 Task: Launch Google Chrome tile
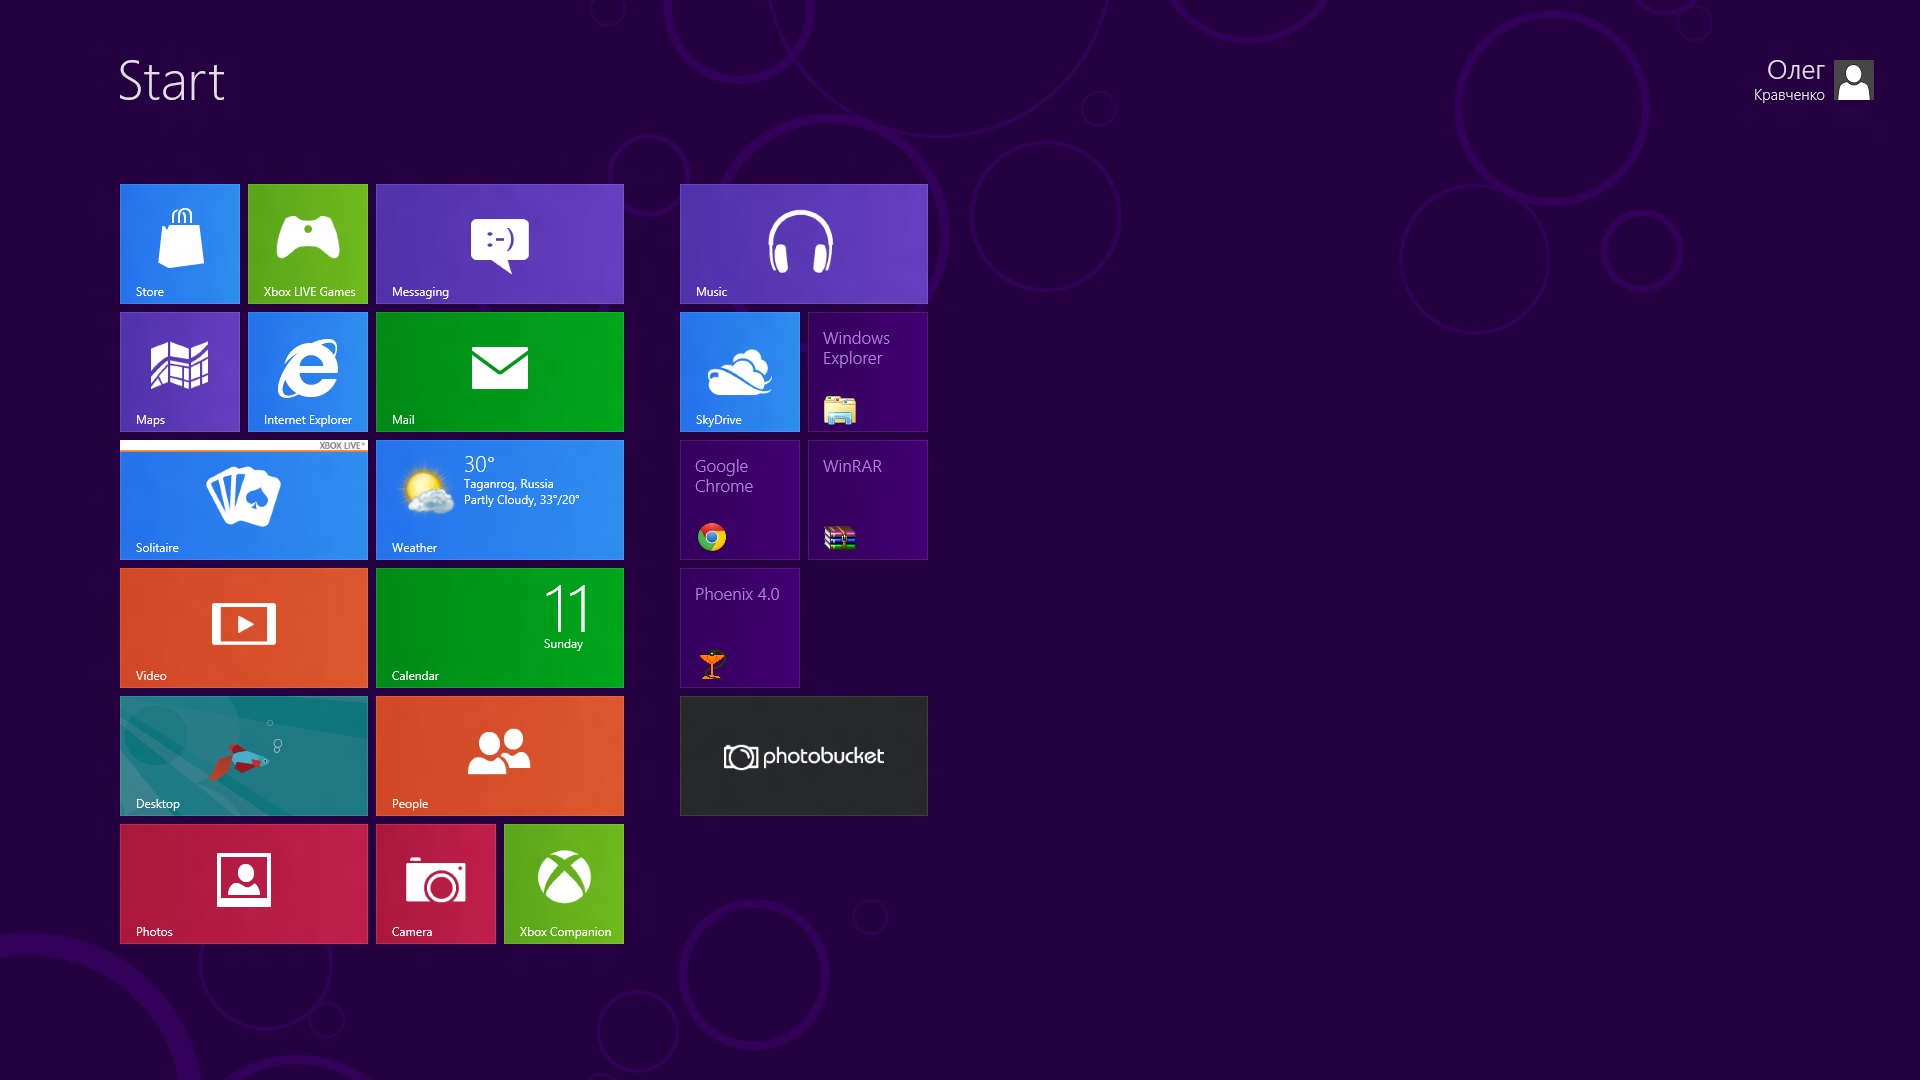pyautogui.click(x=740, y=500)
